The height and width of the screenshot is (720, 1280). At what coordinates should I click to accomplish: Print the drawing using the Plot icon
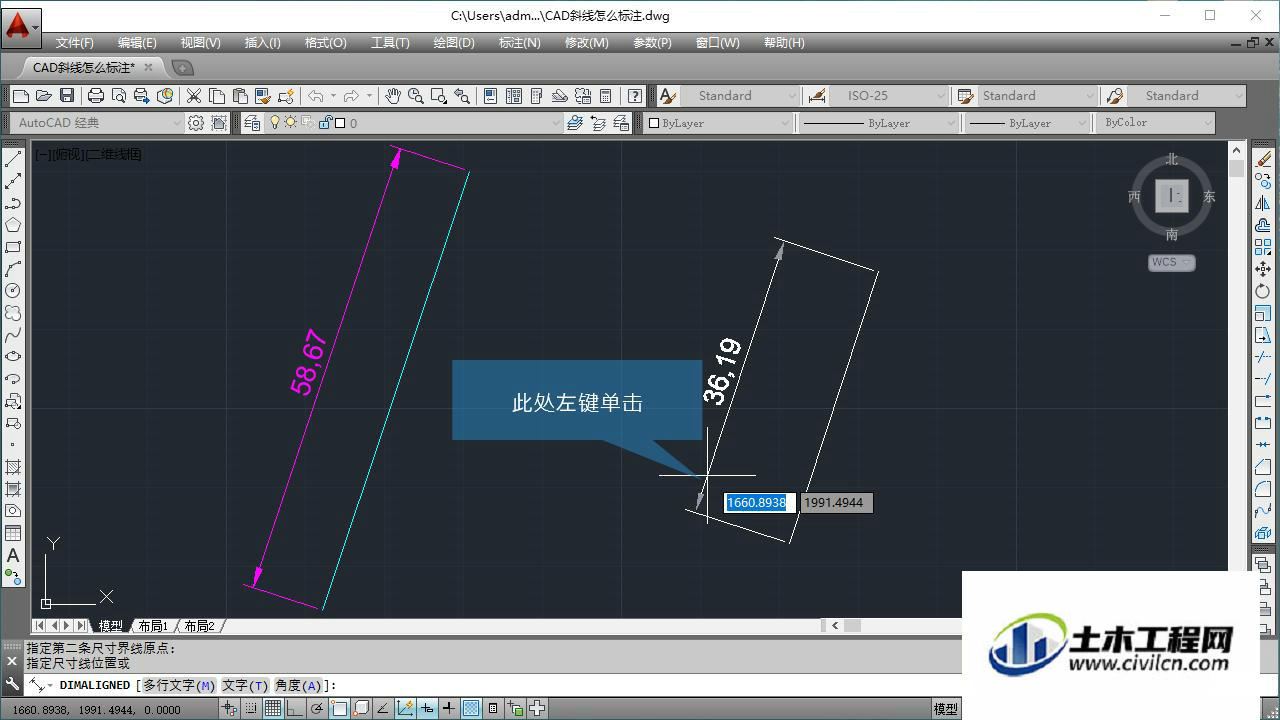[x=96, y=96]
